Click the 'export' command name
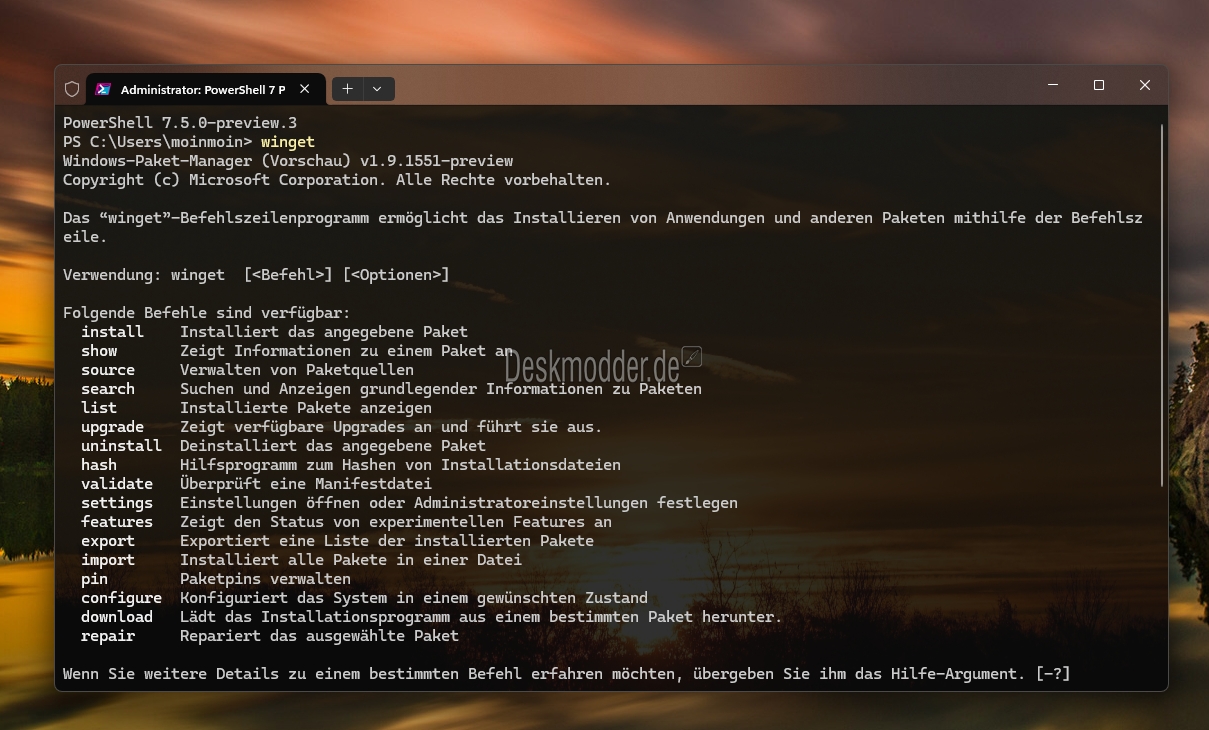 coord(108,541)
